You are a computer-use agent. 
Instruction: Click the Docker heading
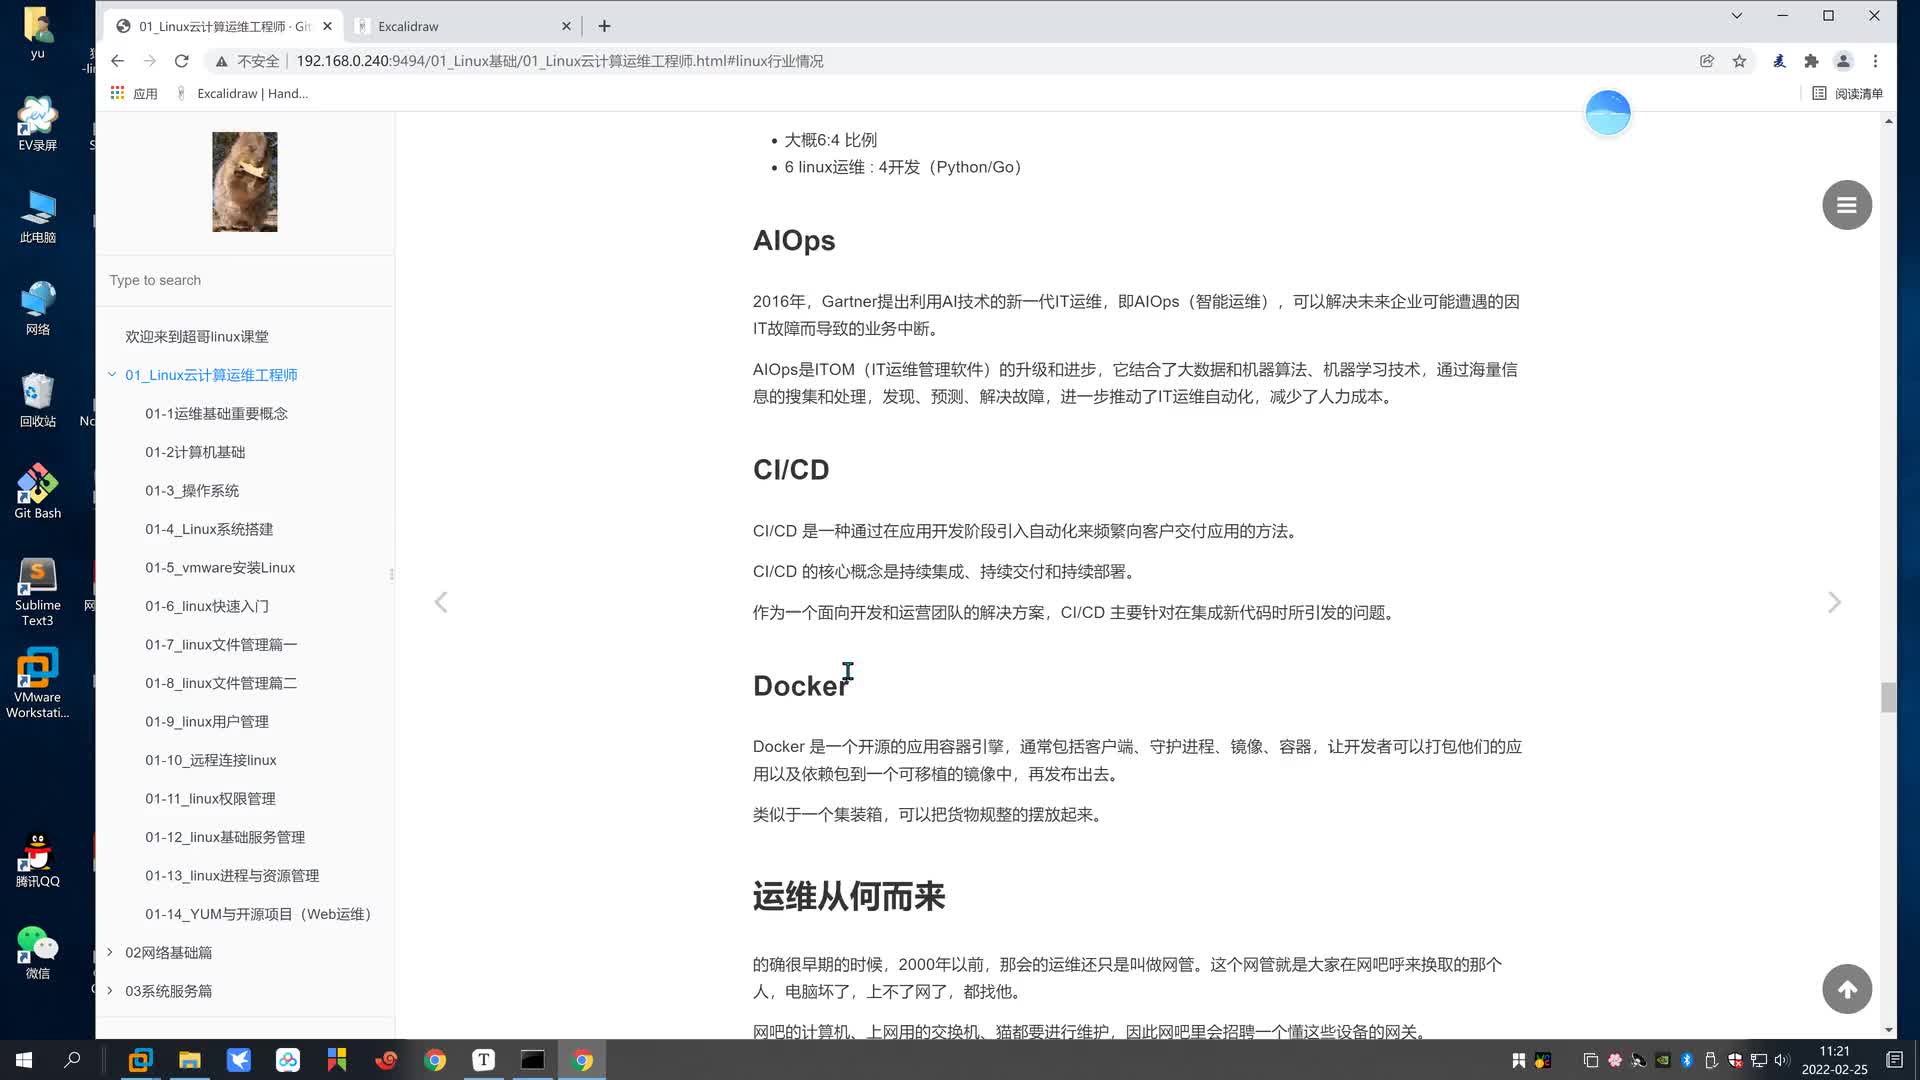(x=800, y=686)
